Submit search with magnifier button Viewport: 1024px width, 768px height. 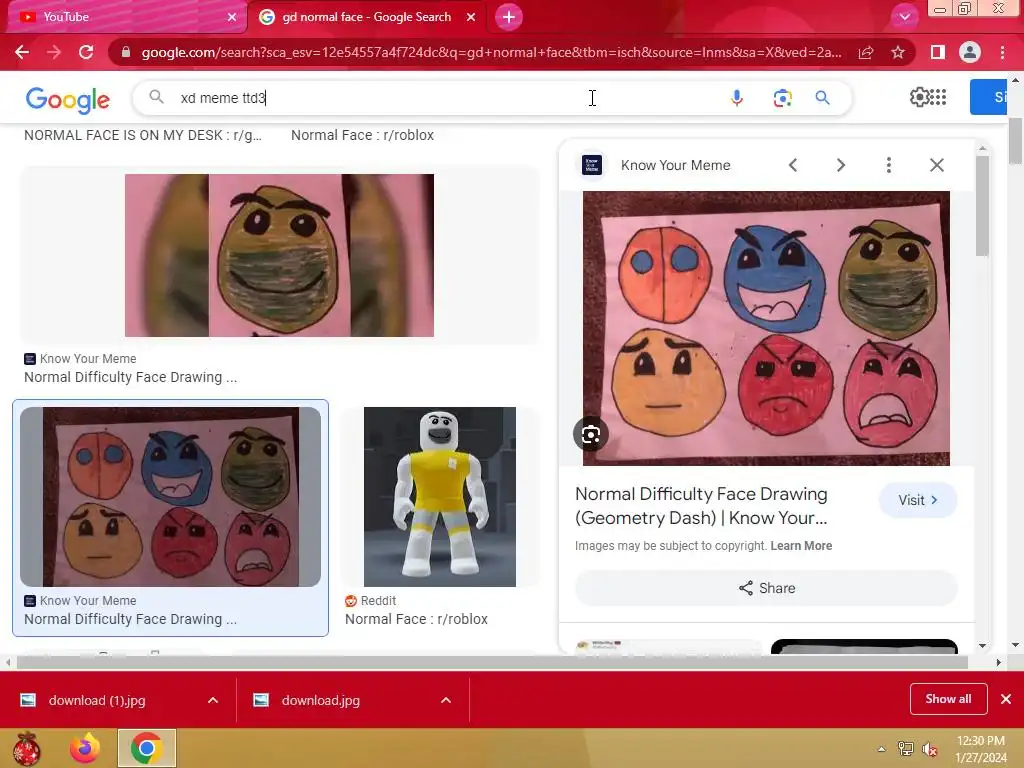(x=823, y=98)
